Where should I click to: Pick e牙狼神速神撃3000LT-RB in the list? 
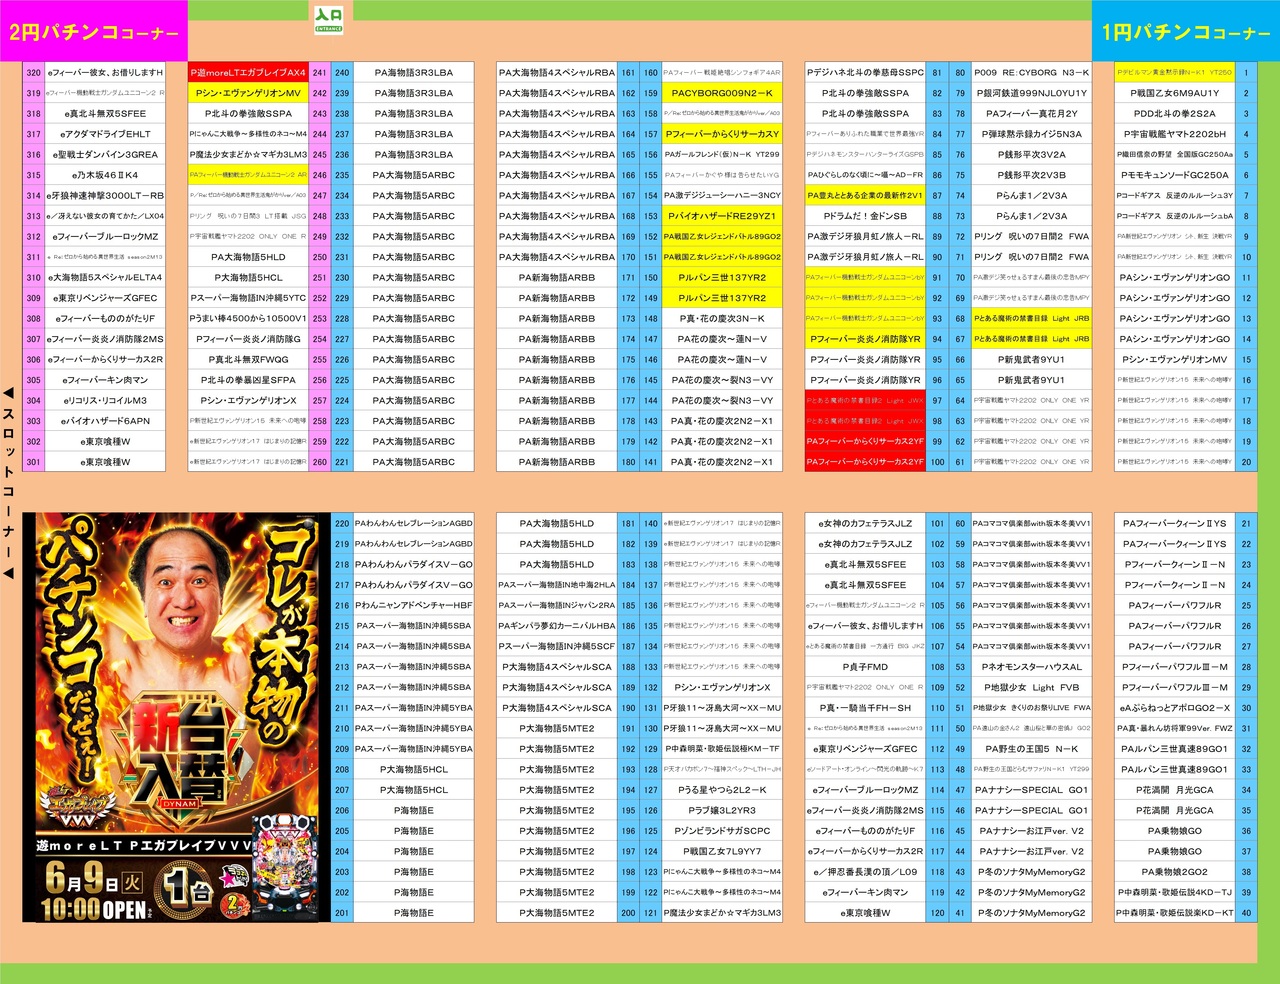pyautogui.click(x=104, y=196)
